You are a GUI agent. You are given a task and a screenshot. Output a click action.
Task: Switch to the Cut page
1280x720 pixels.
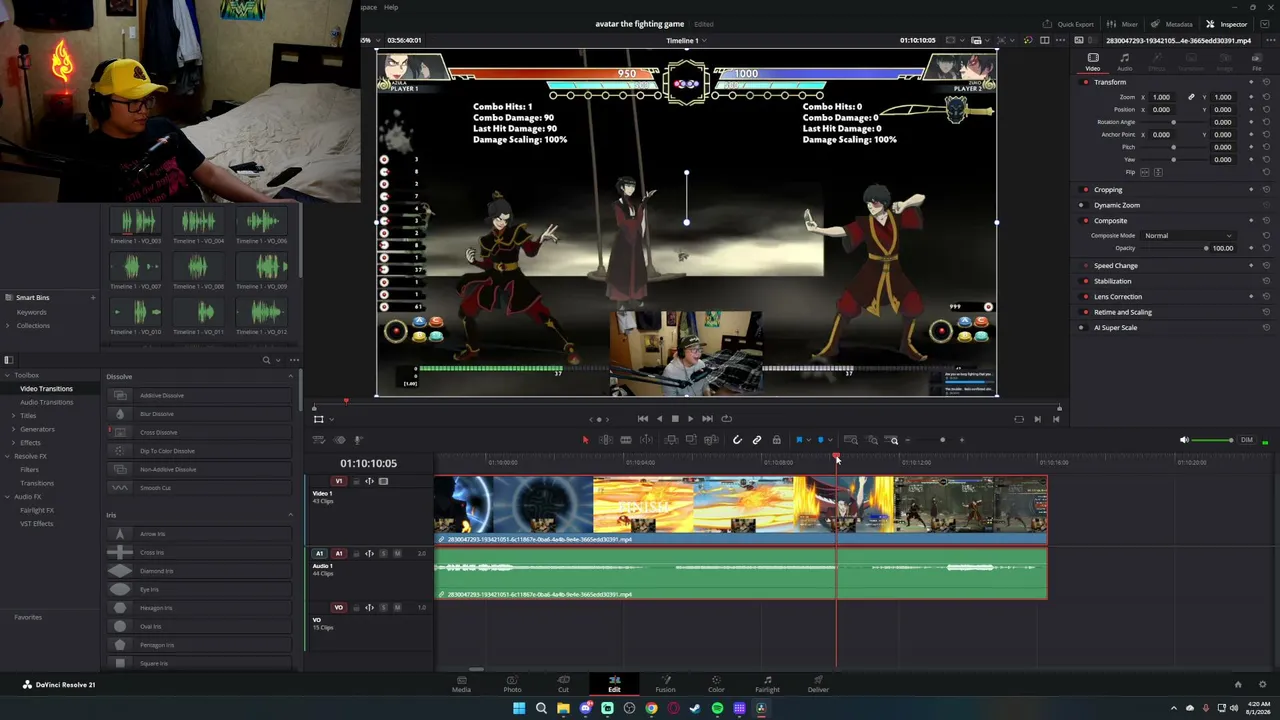click(x=563, y=684)
